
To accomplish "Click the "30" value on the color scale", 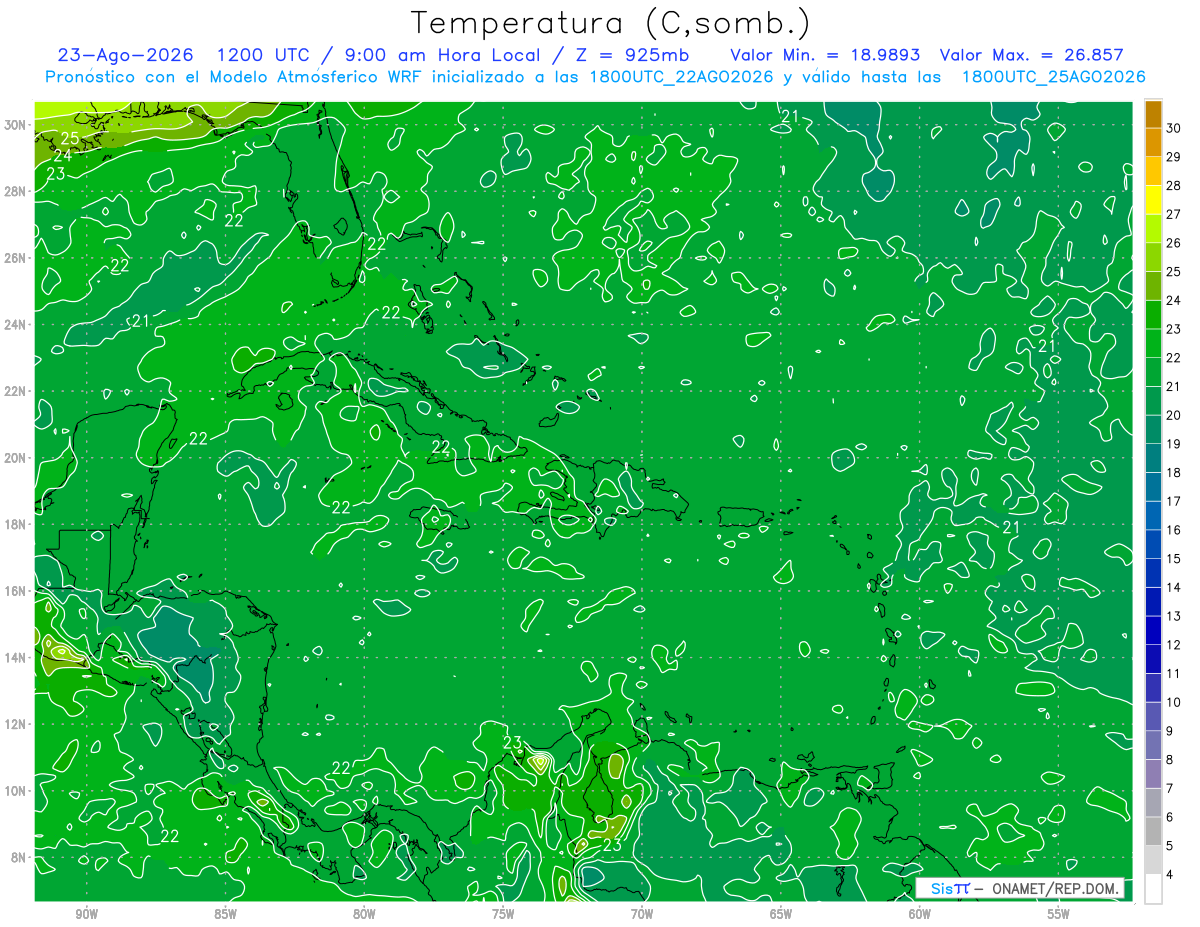I will coord(1174,128).
